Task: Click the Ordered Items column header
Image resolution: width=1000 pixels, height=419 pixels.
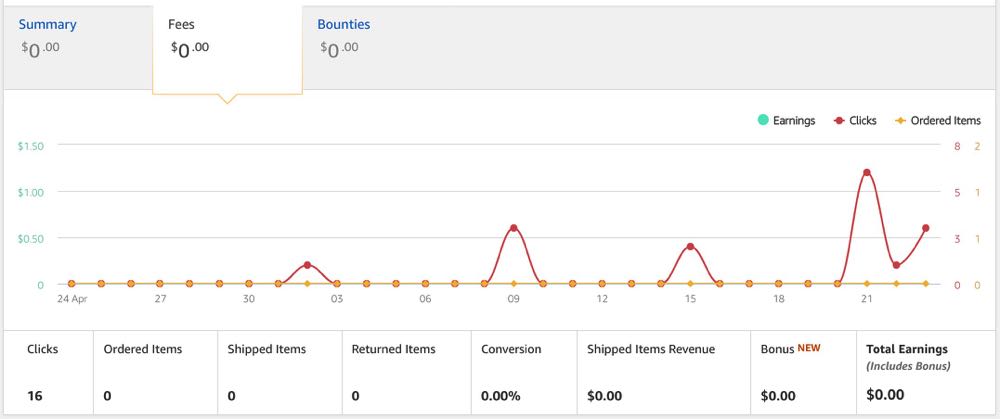Action: [x=143, y=349]
